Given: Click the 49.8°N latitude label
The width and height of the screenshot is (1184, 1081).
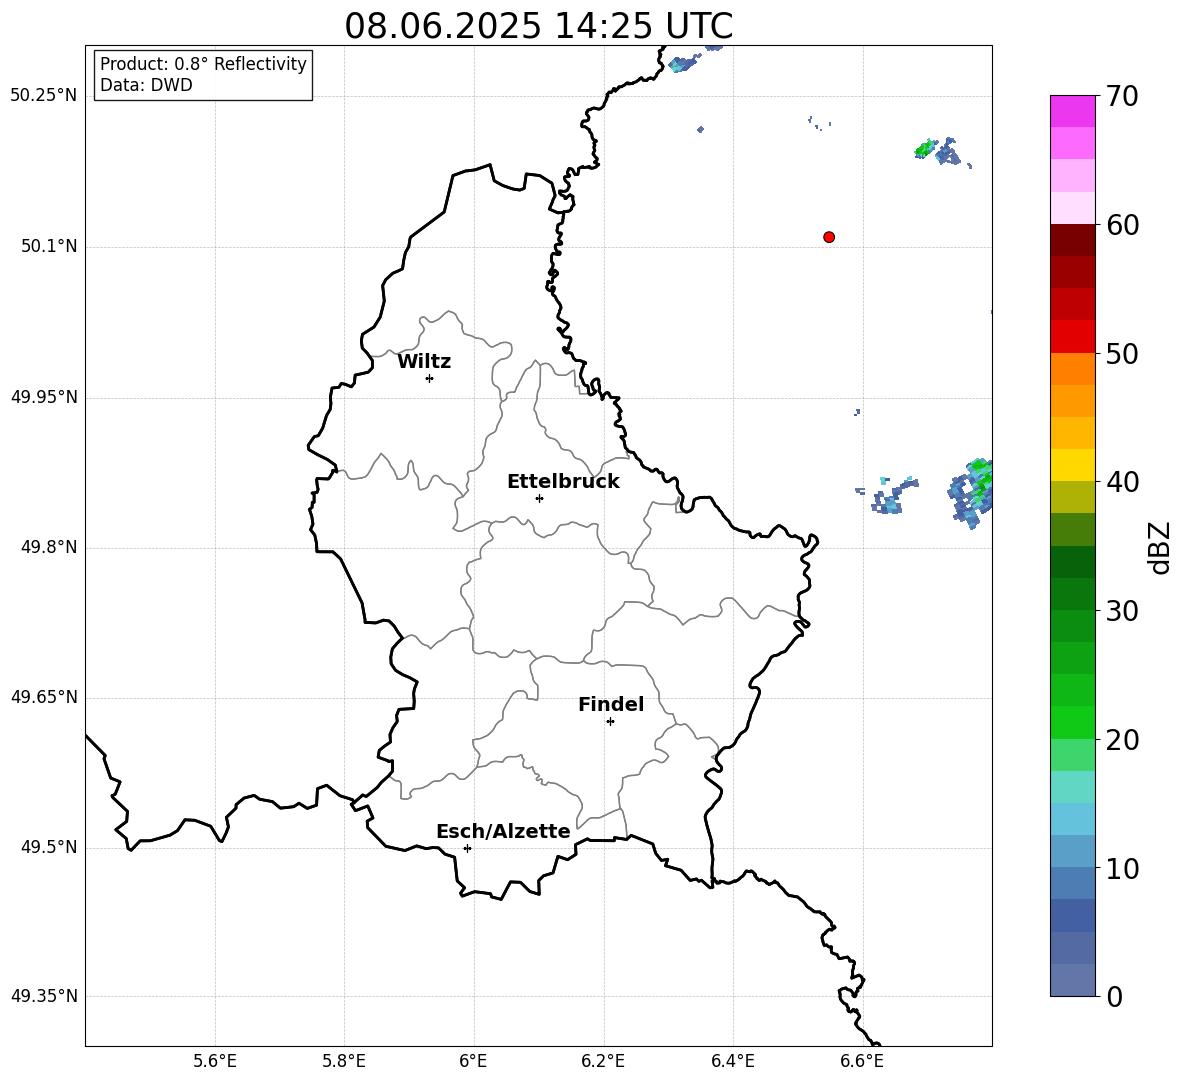Looking at the screenshot, I should point(48,547).
